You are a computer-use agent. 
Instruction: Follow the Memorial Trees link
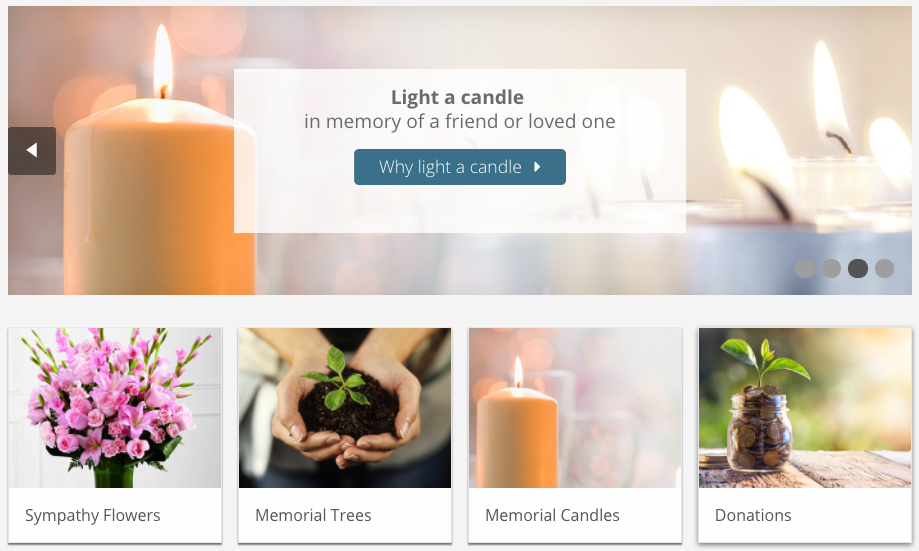coord(313,515)
